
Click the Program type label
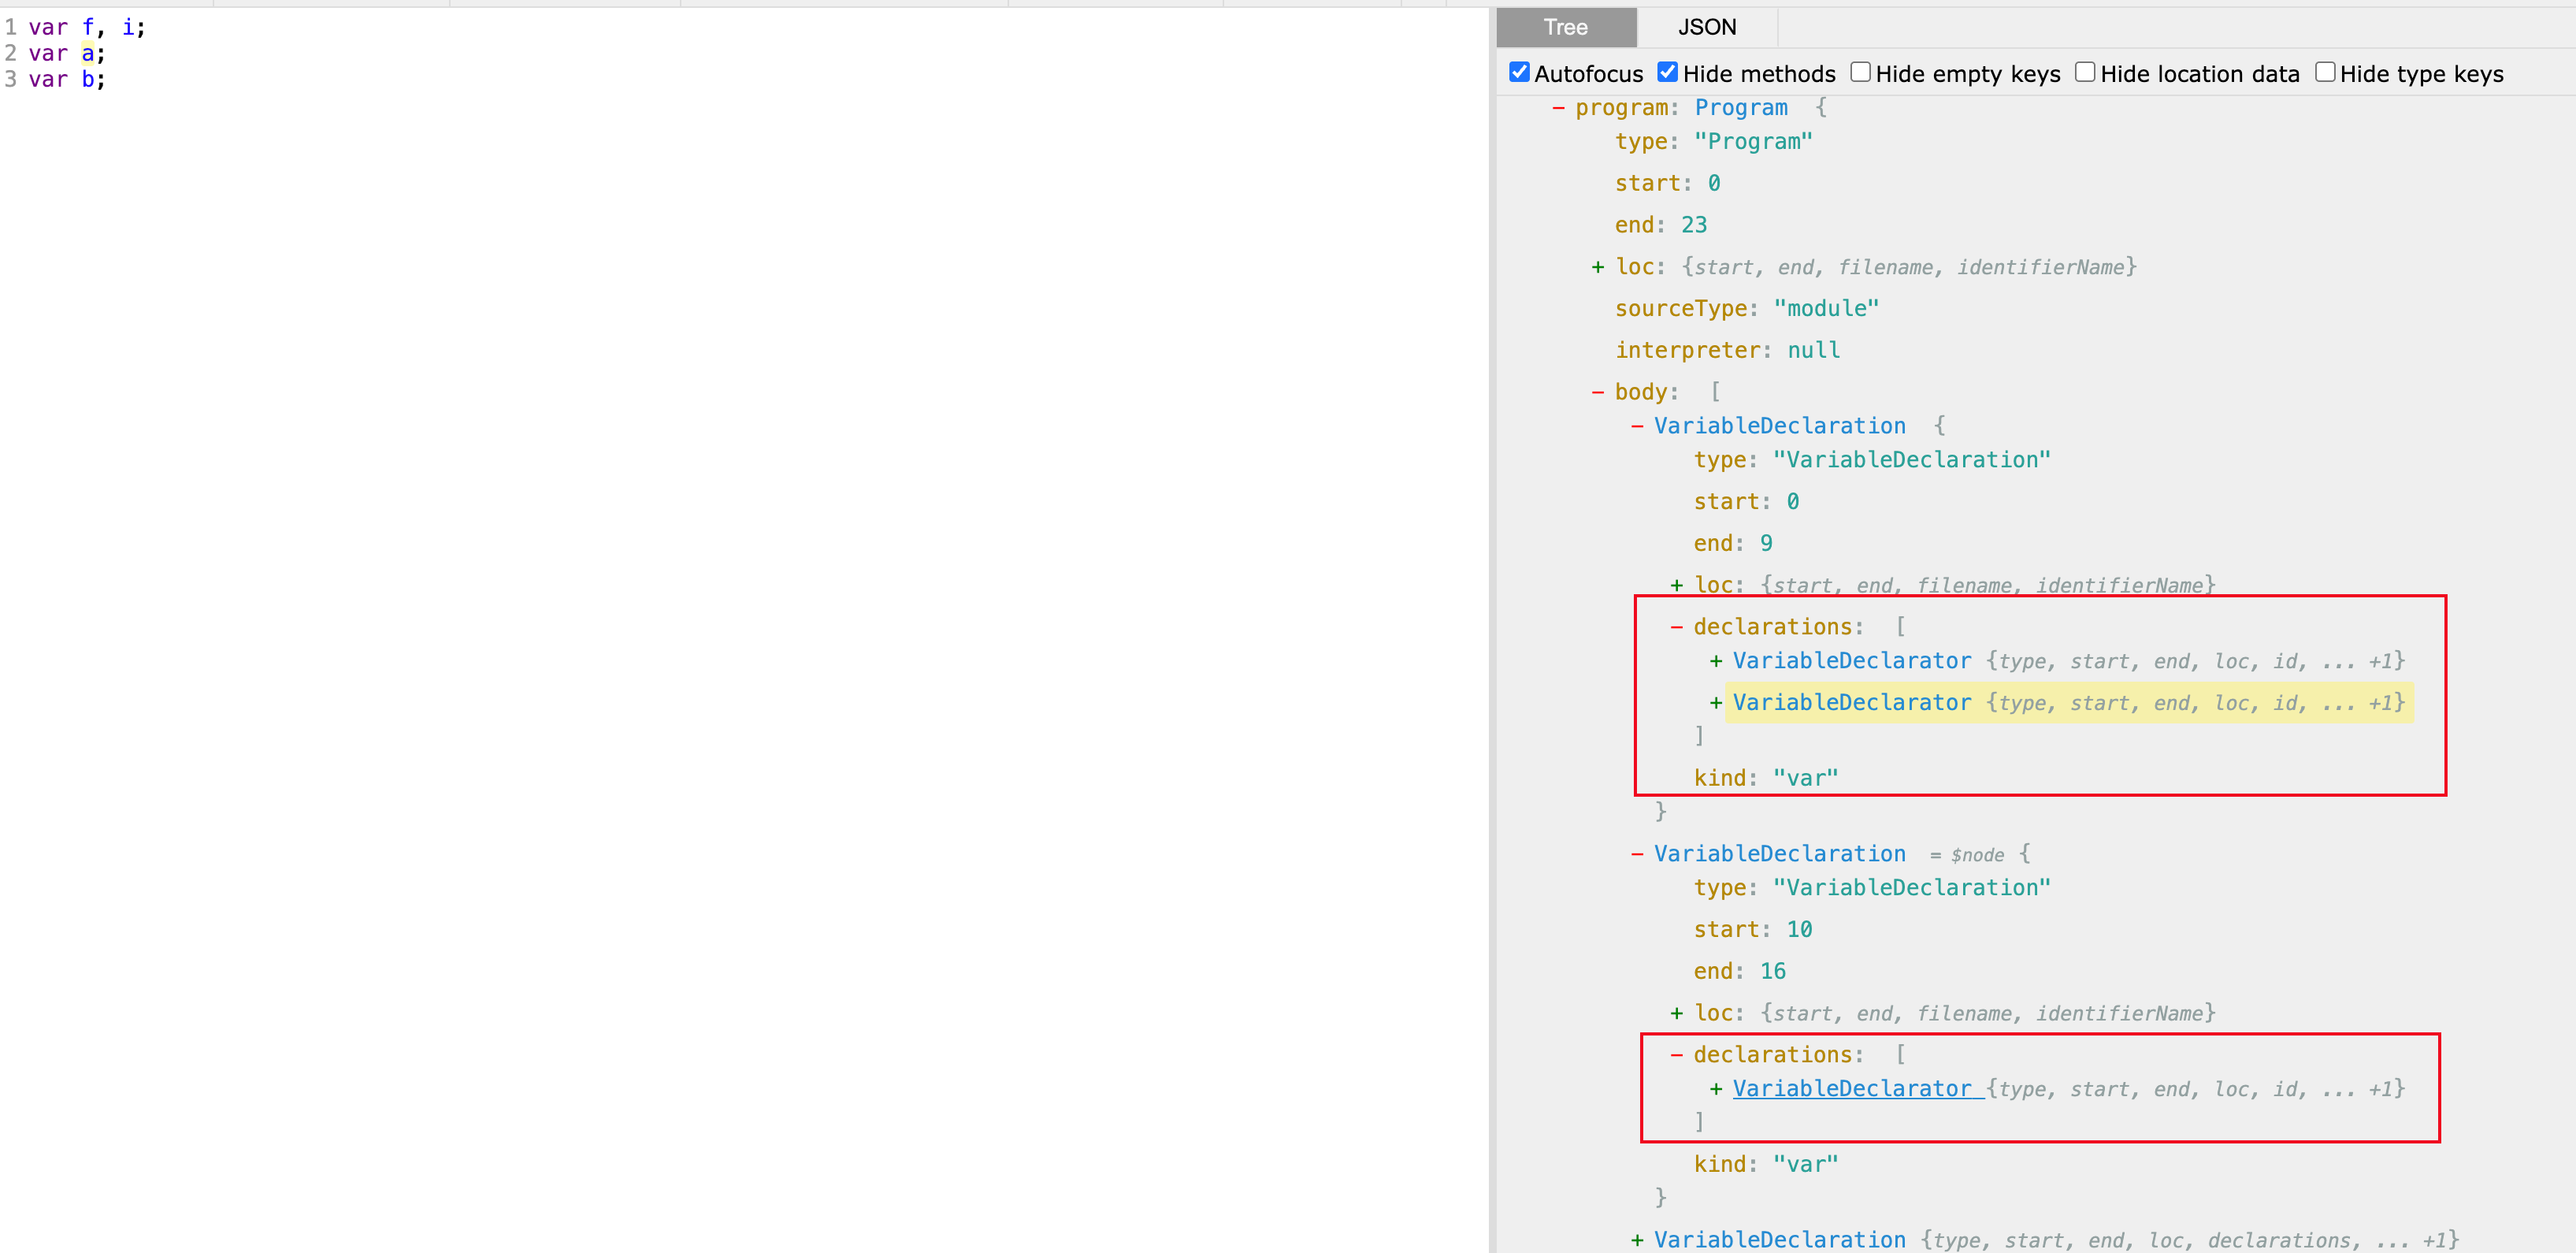pos(1740,108)
